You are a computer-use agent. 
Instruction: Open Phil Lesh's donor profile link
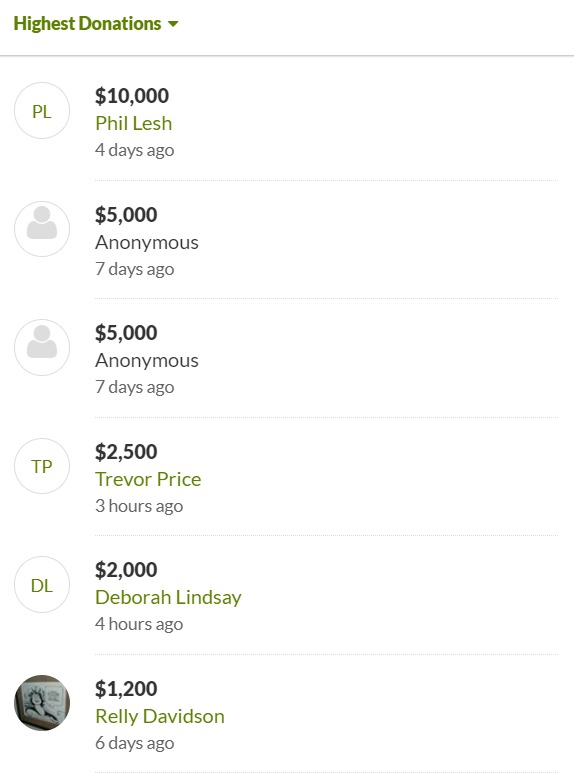[134, 123]
